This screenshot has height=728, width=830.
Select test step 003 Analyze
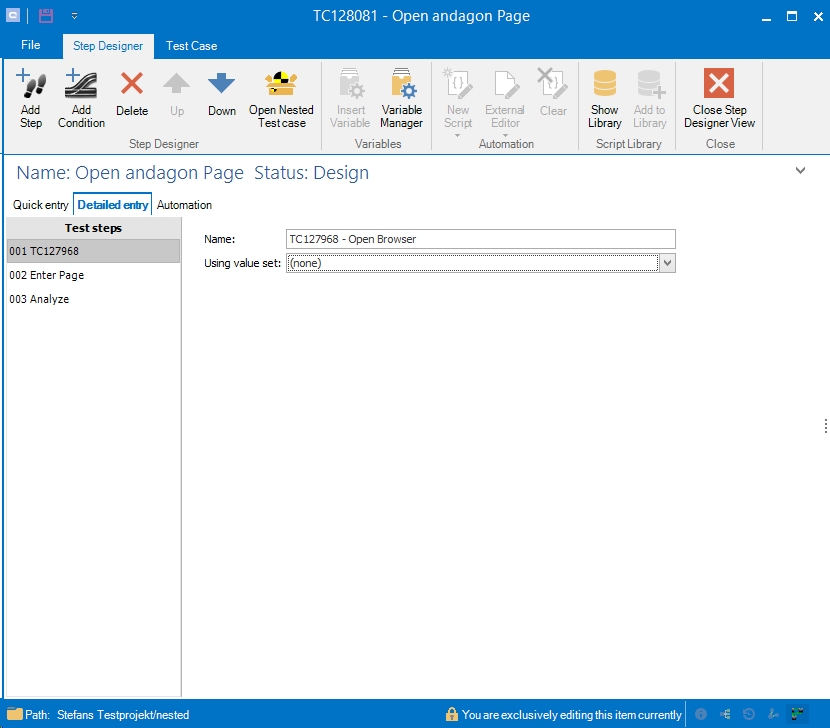pyautogui.click(x=39, y=299)
